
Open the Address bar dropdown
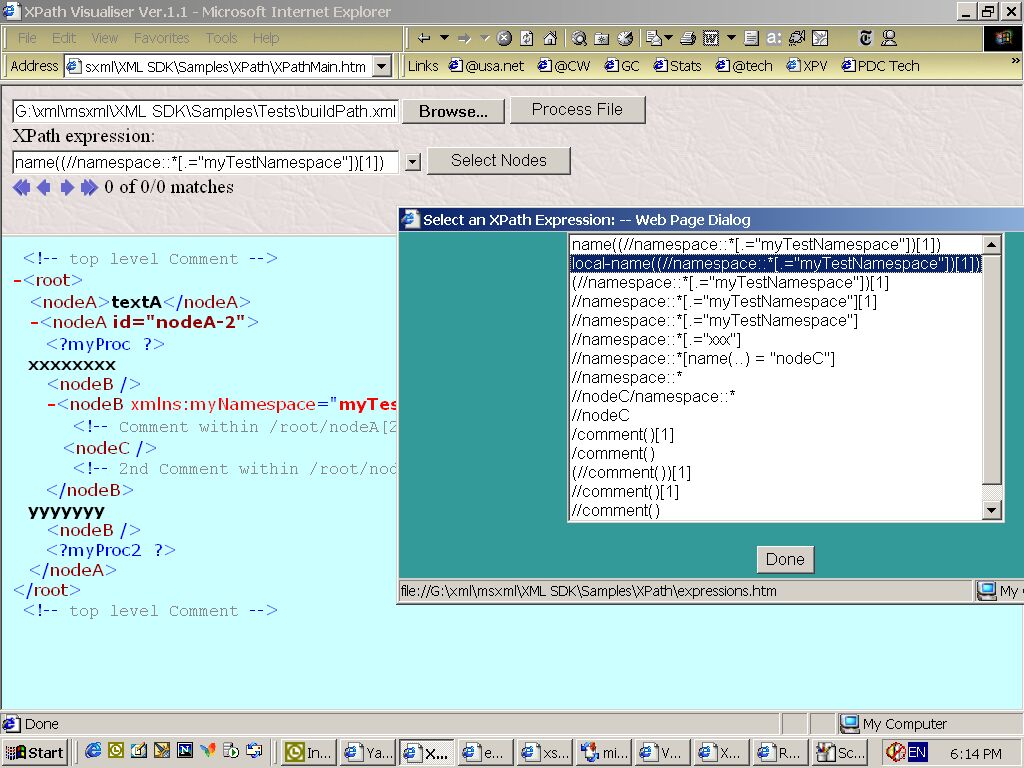(x=381, y=66)
